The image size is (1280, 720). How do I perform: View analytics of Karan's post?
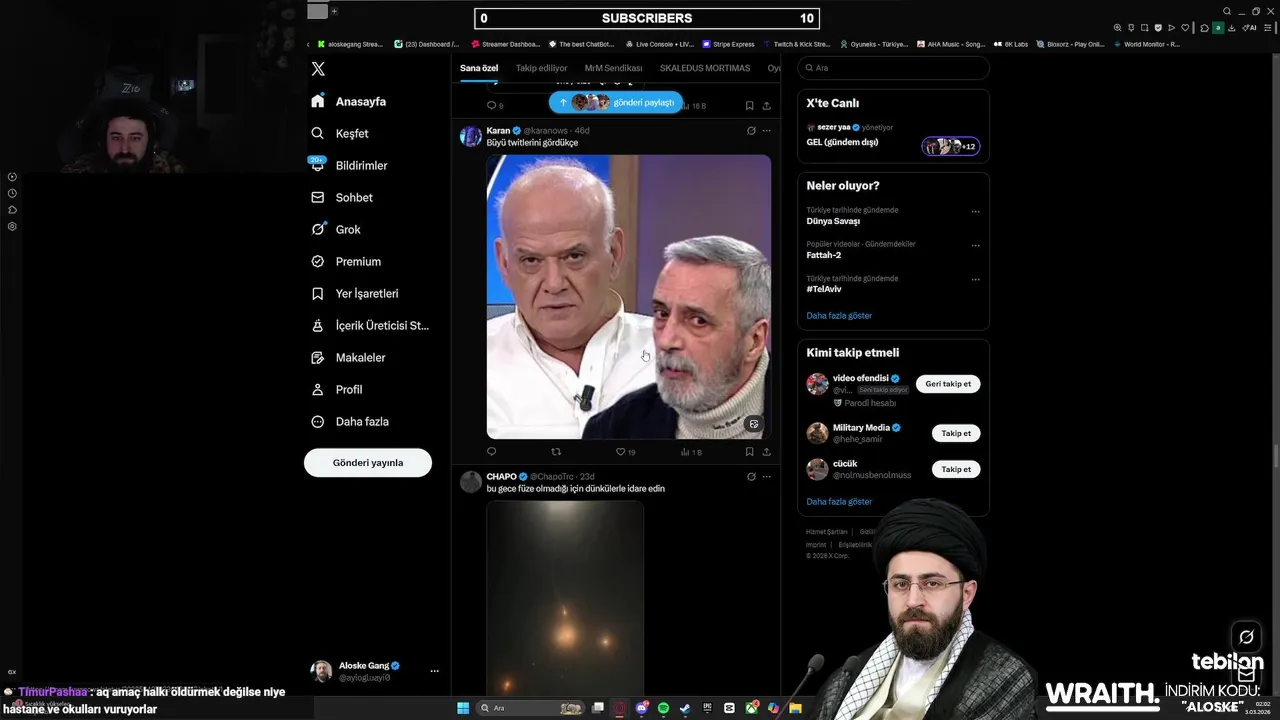click(691, 452)
